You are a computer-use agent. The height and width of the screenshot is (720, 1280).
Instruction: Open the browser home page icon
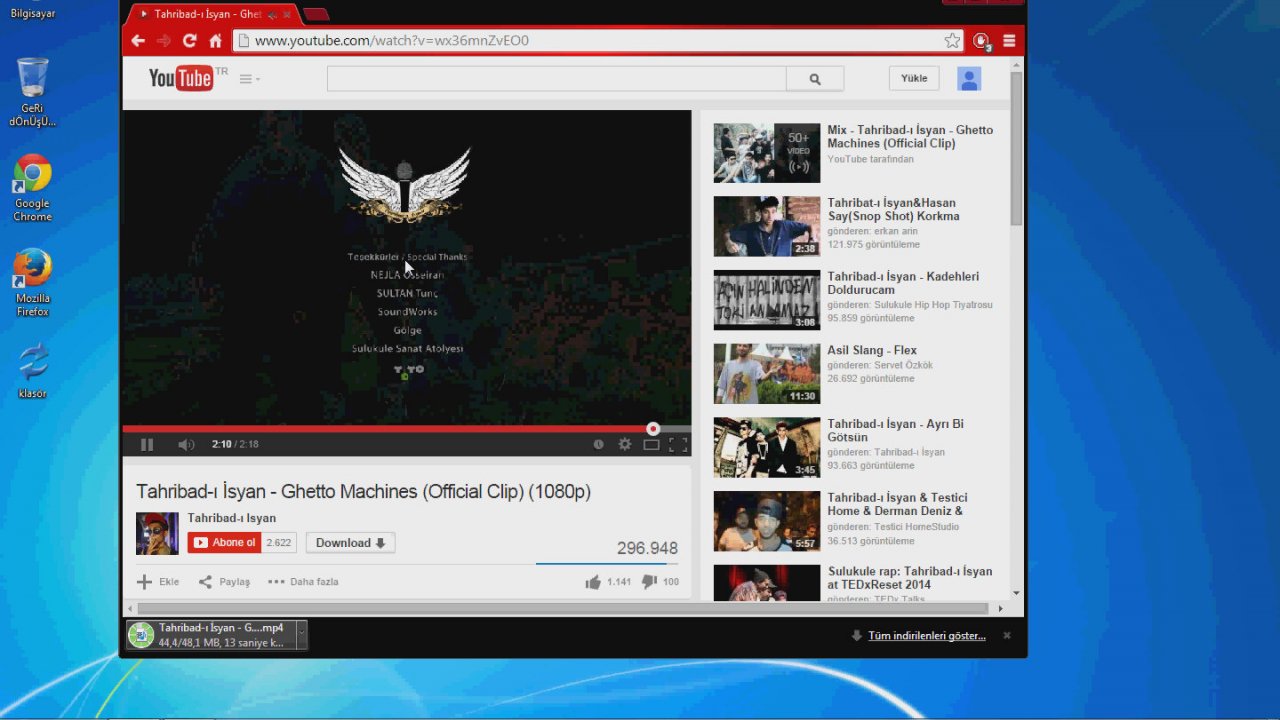click(x=215, y=41)
